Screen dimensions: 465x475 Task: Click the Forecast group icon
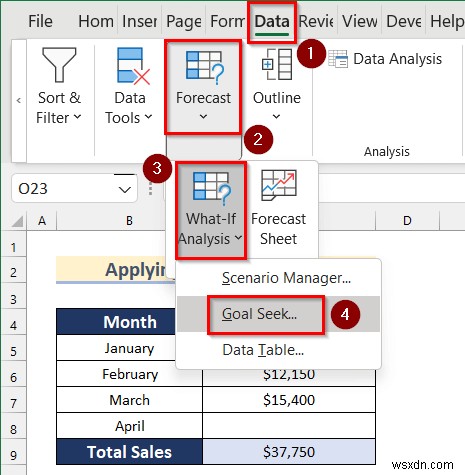pyautogui.click(x=205, y=66)
